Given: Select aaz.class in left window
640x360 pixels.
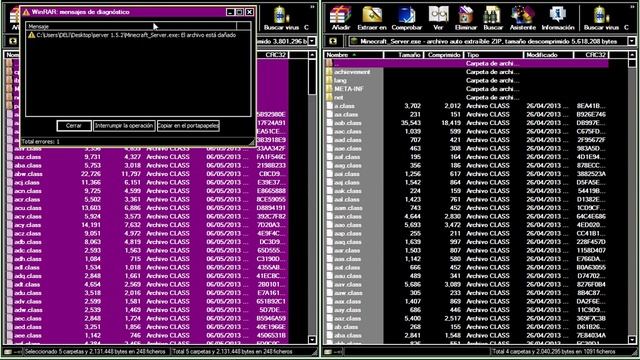Looking at the screenshot, I should pyautogui.click(x=27, y=157).
